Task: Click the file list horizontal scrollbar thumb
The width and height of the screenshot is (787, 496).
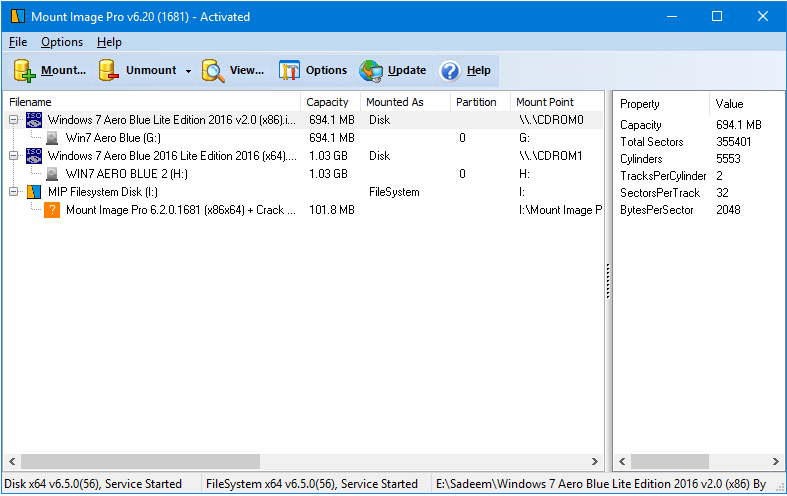Action: click(141, 461)
